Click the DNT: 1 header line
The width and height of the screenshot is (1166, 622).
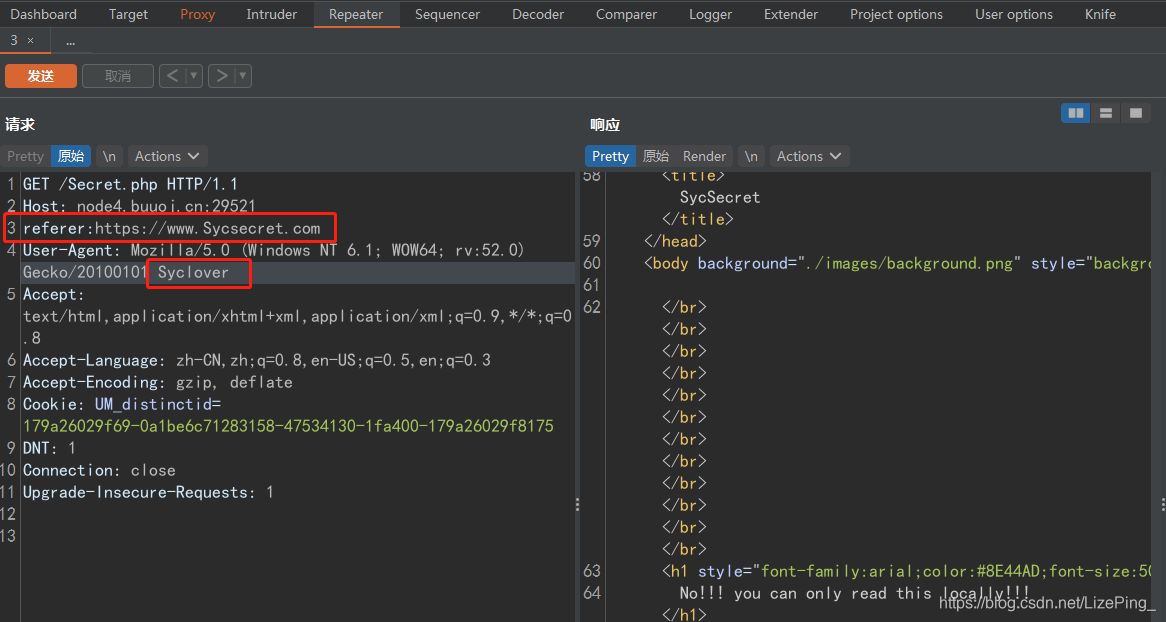[x=49, y=448]
